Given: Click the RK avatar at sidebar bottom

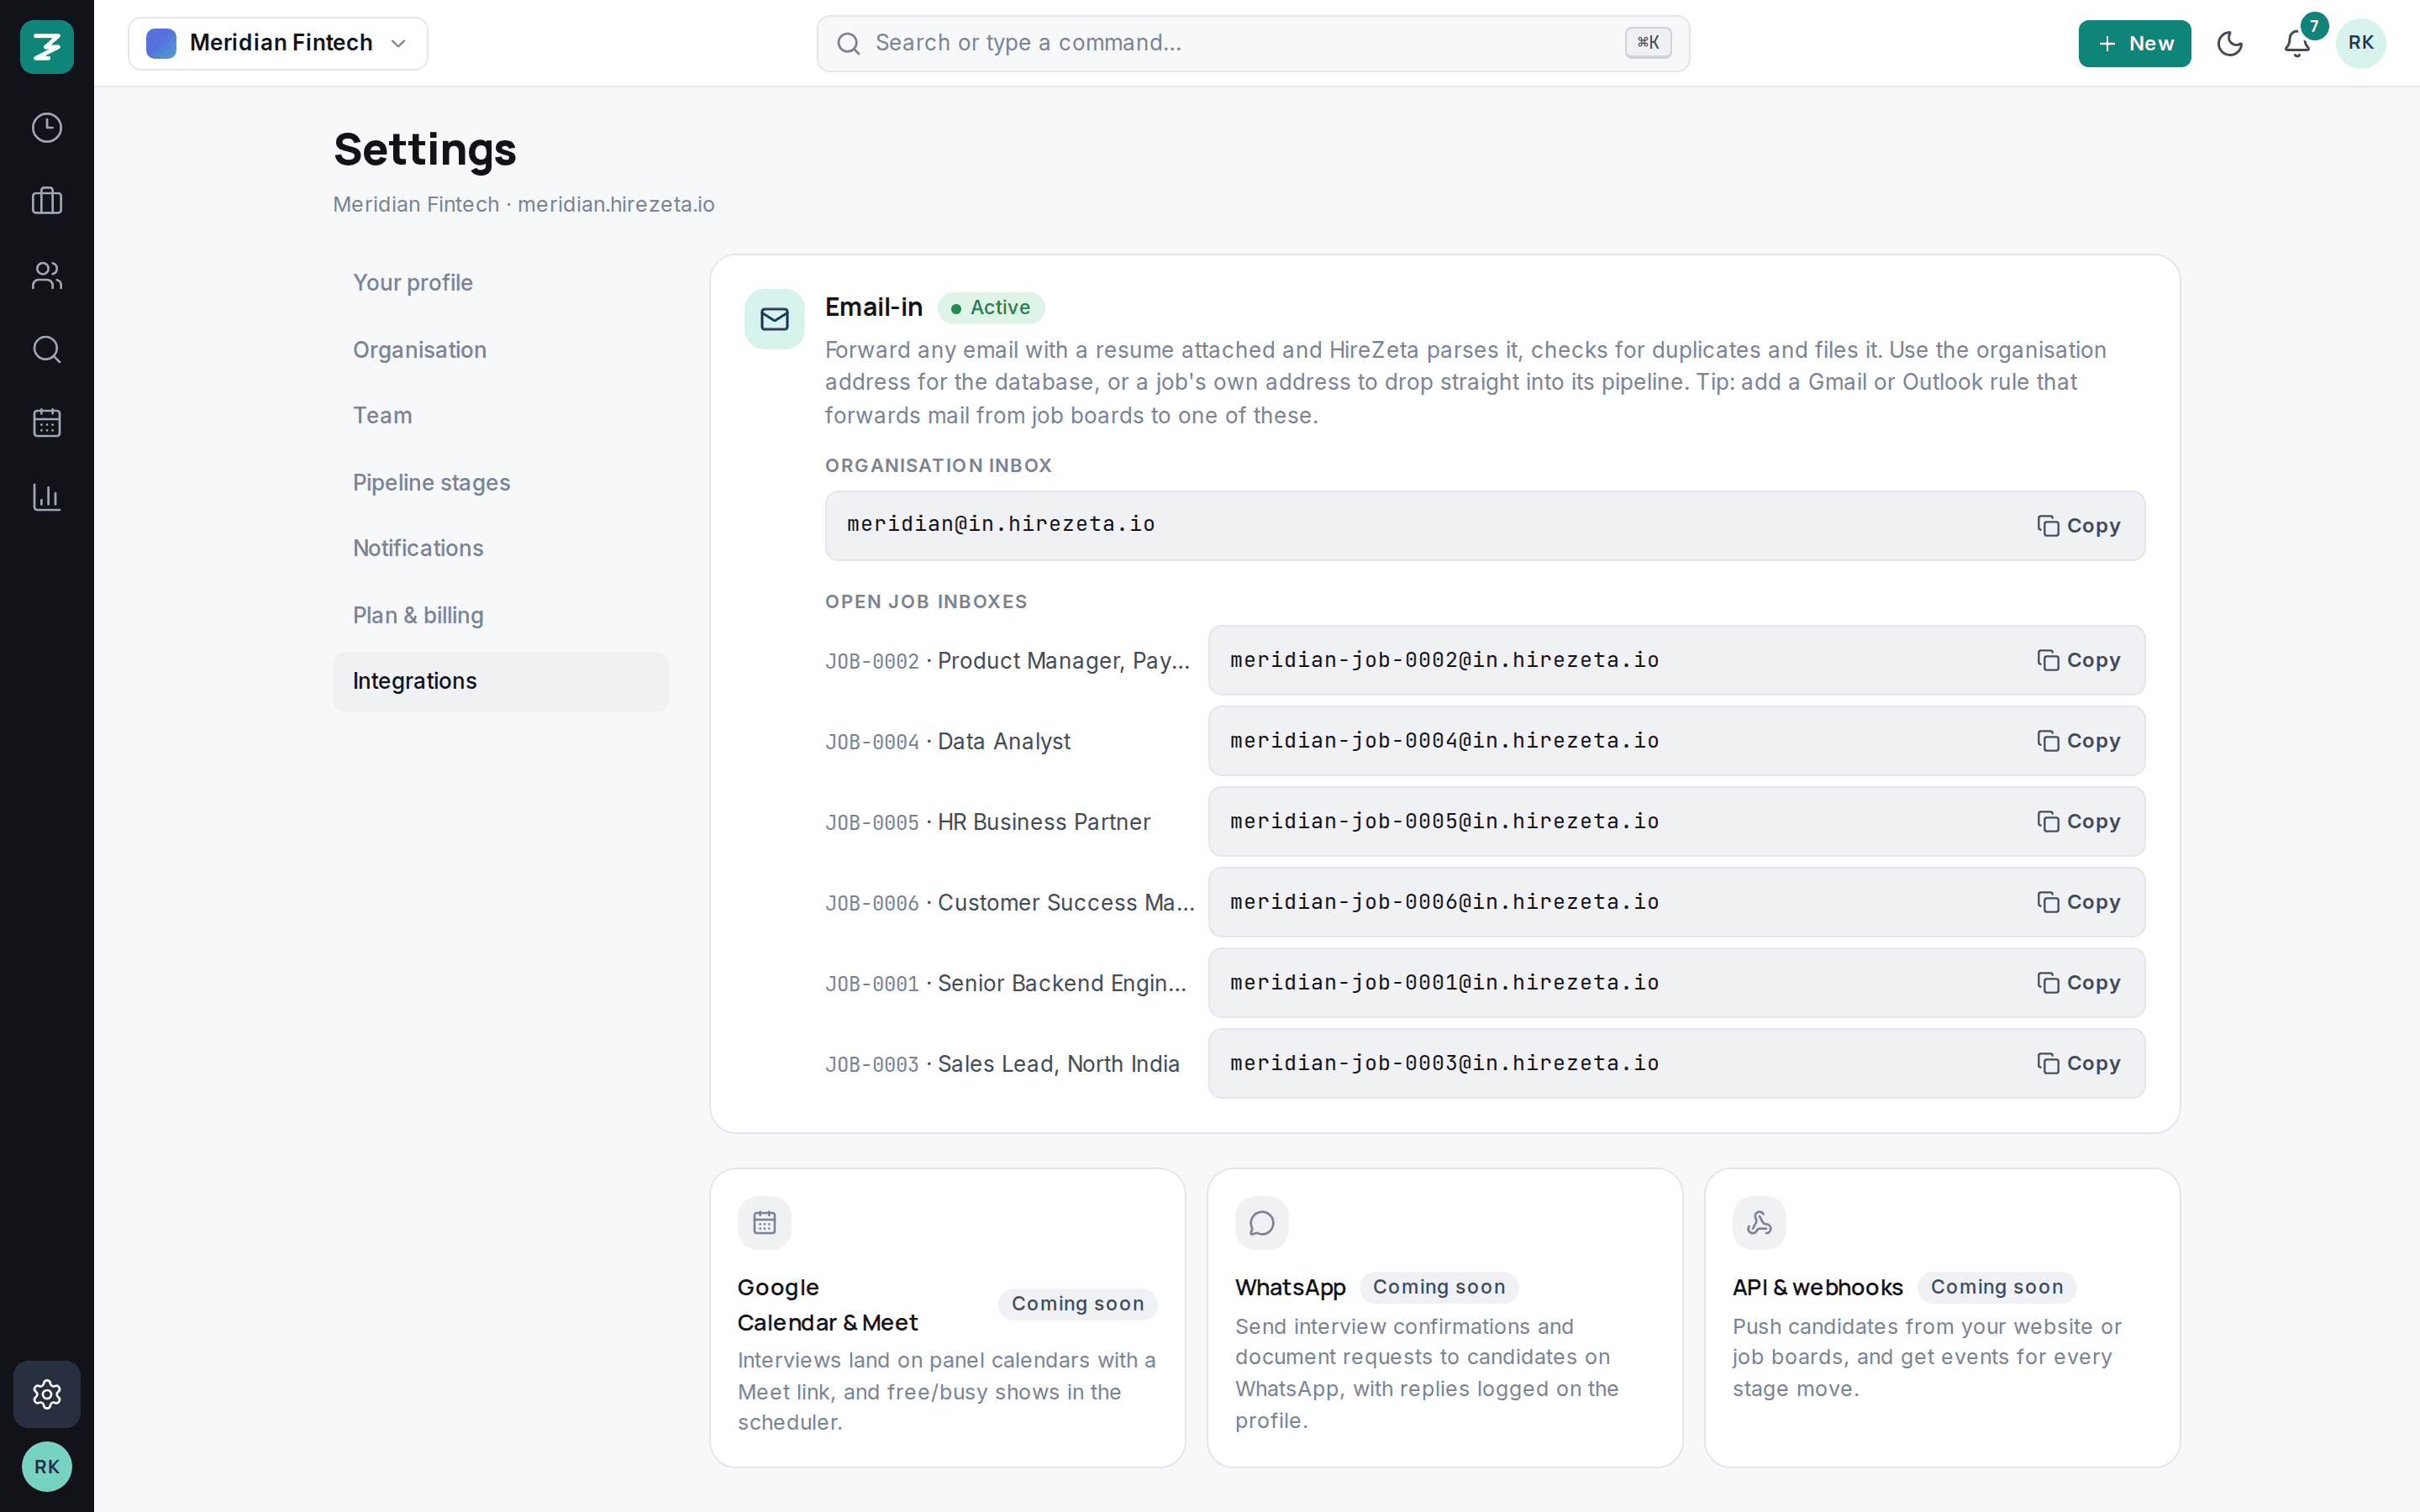Looking at the screenshot, I should 47,1467.
